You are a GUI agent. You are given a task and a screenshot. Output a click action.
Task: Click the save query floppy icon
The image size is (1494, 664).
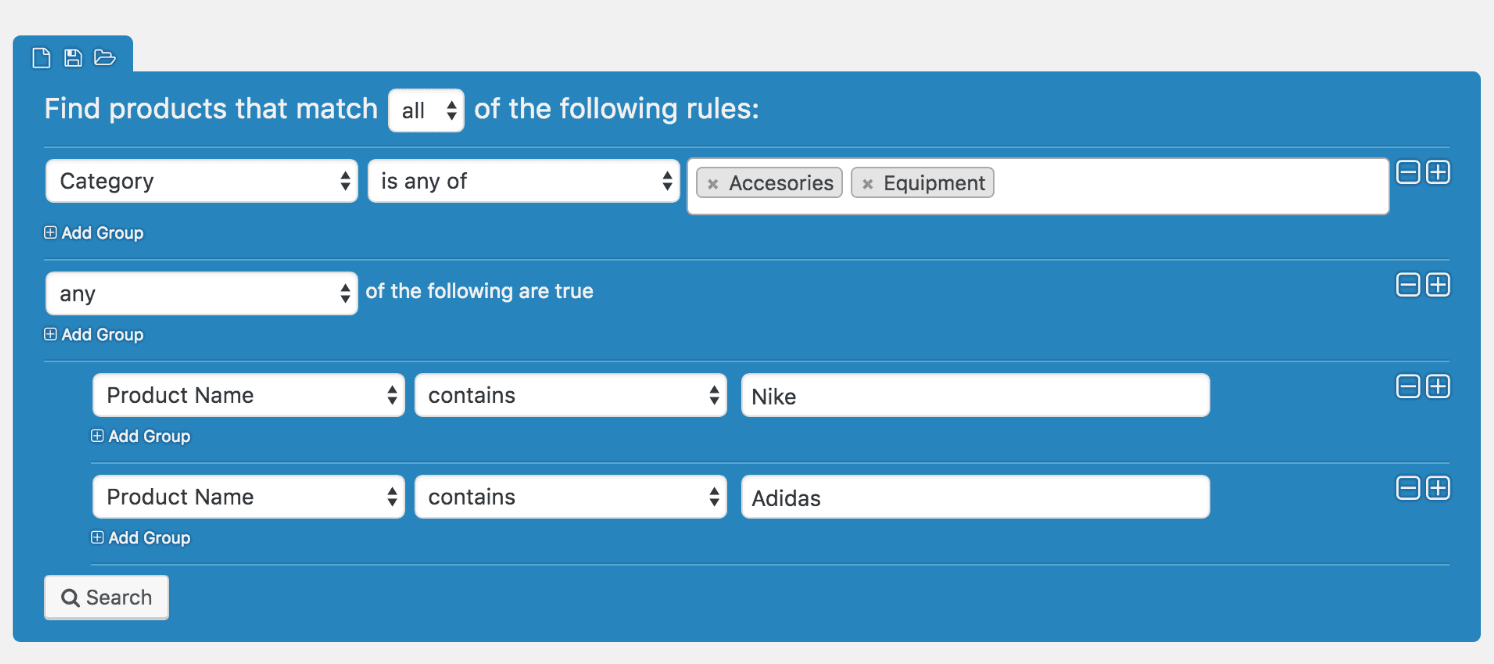[73, 58]
